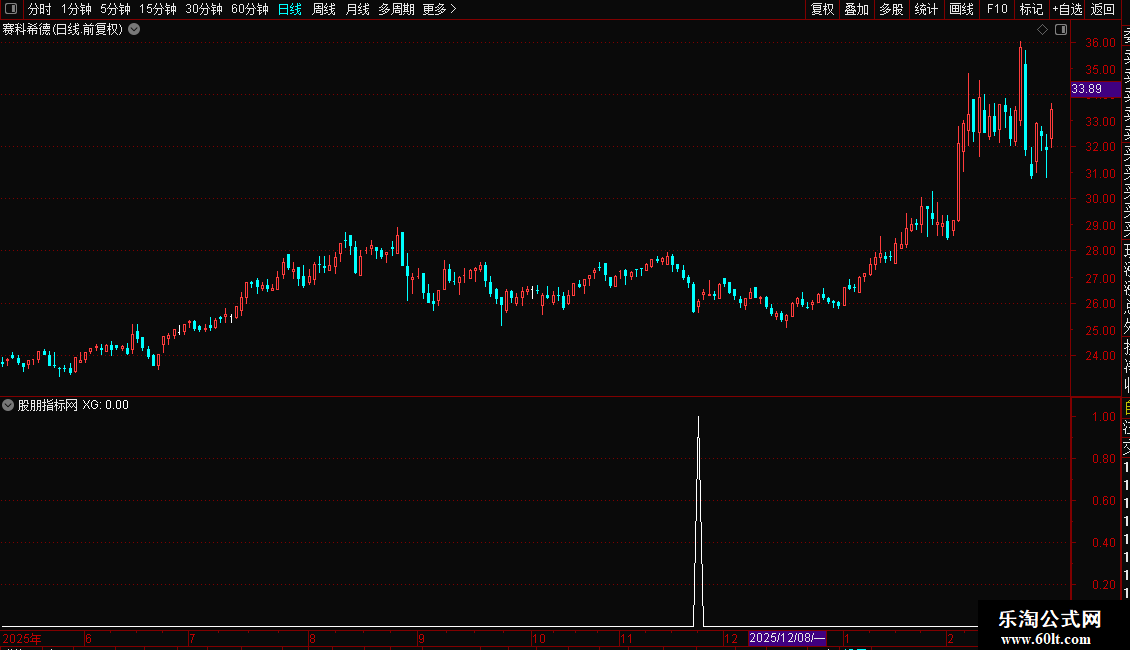Add stock with +自选 button
Screen dimensions: 1130x650
(1067, 9)
